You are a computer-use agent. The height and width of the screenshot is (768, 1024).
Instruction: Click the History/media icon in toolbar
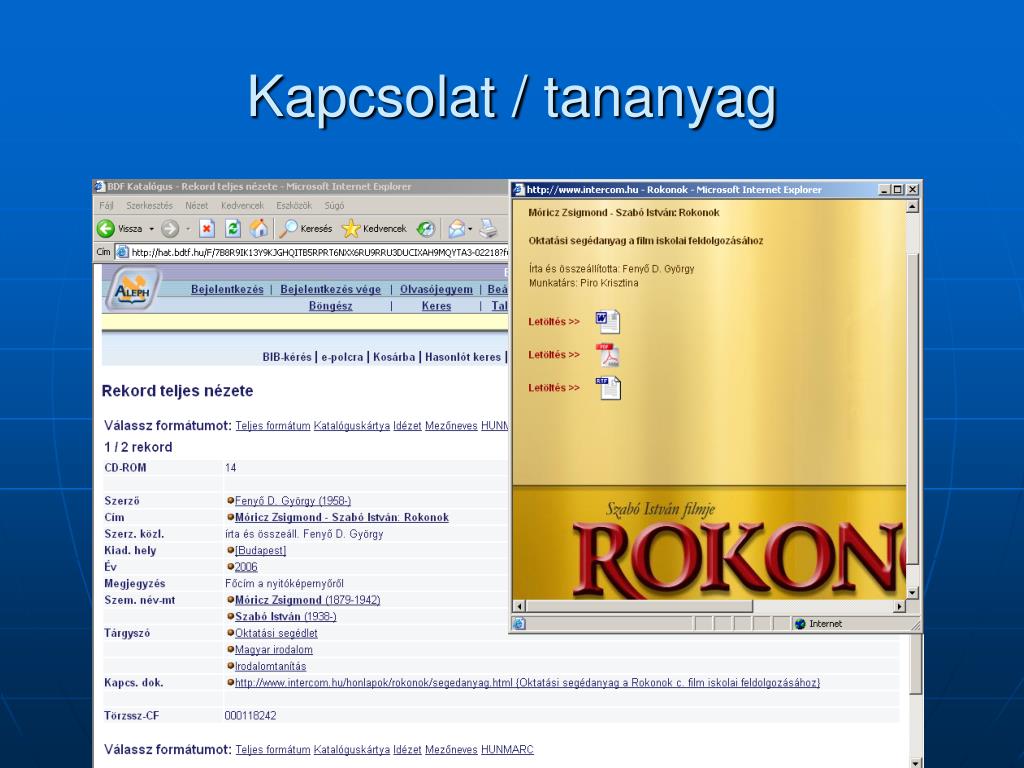(x=426, y=229)
